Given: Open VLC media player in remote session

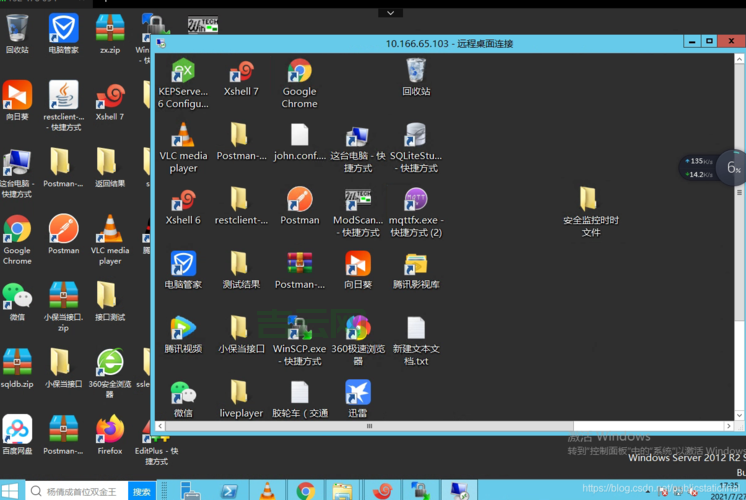Looking at the screenshot, I should coord(183,136).
